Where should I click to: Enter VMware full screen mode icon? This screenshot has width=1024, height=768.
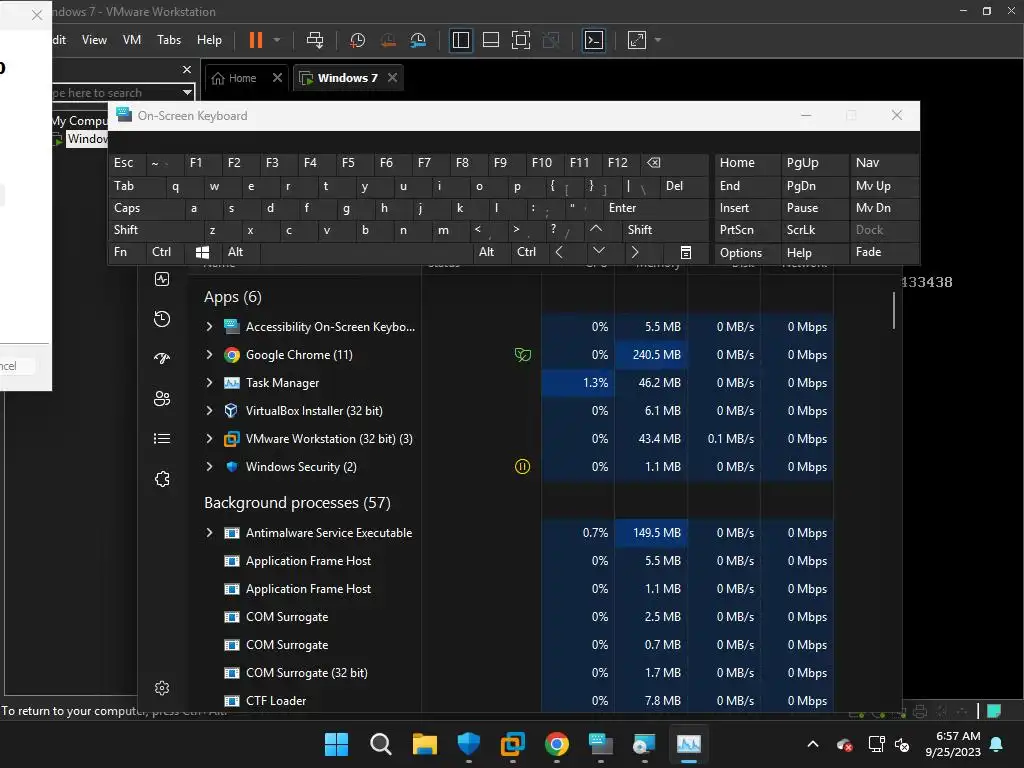[520, 40]
